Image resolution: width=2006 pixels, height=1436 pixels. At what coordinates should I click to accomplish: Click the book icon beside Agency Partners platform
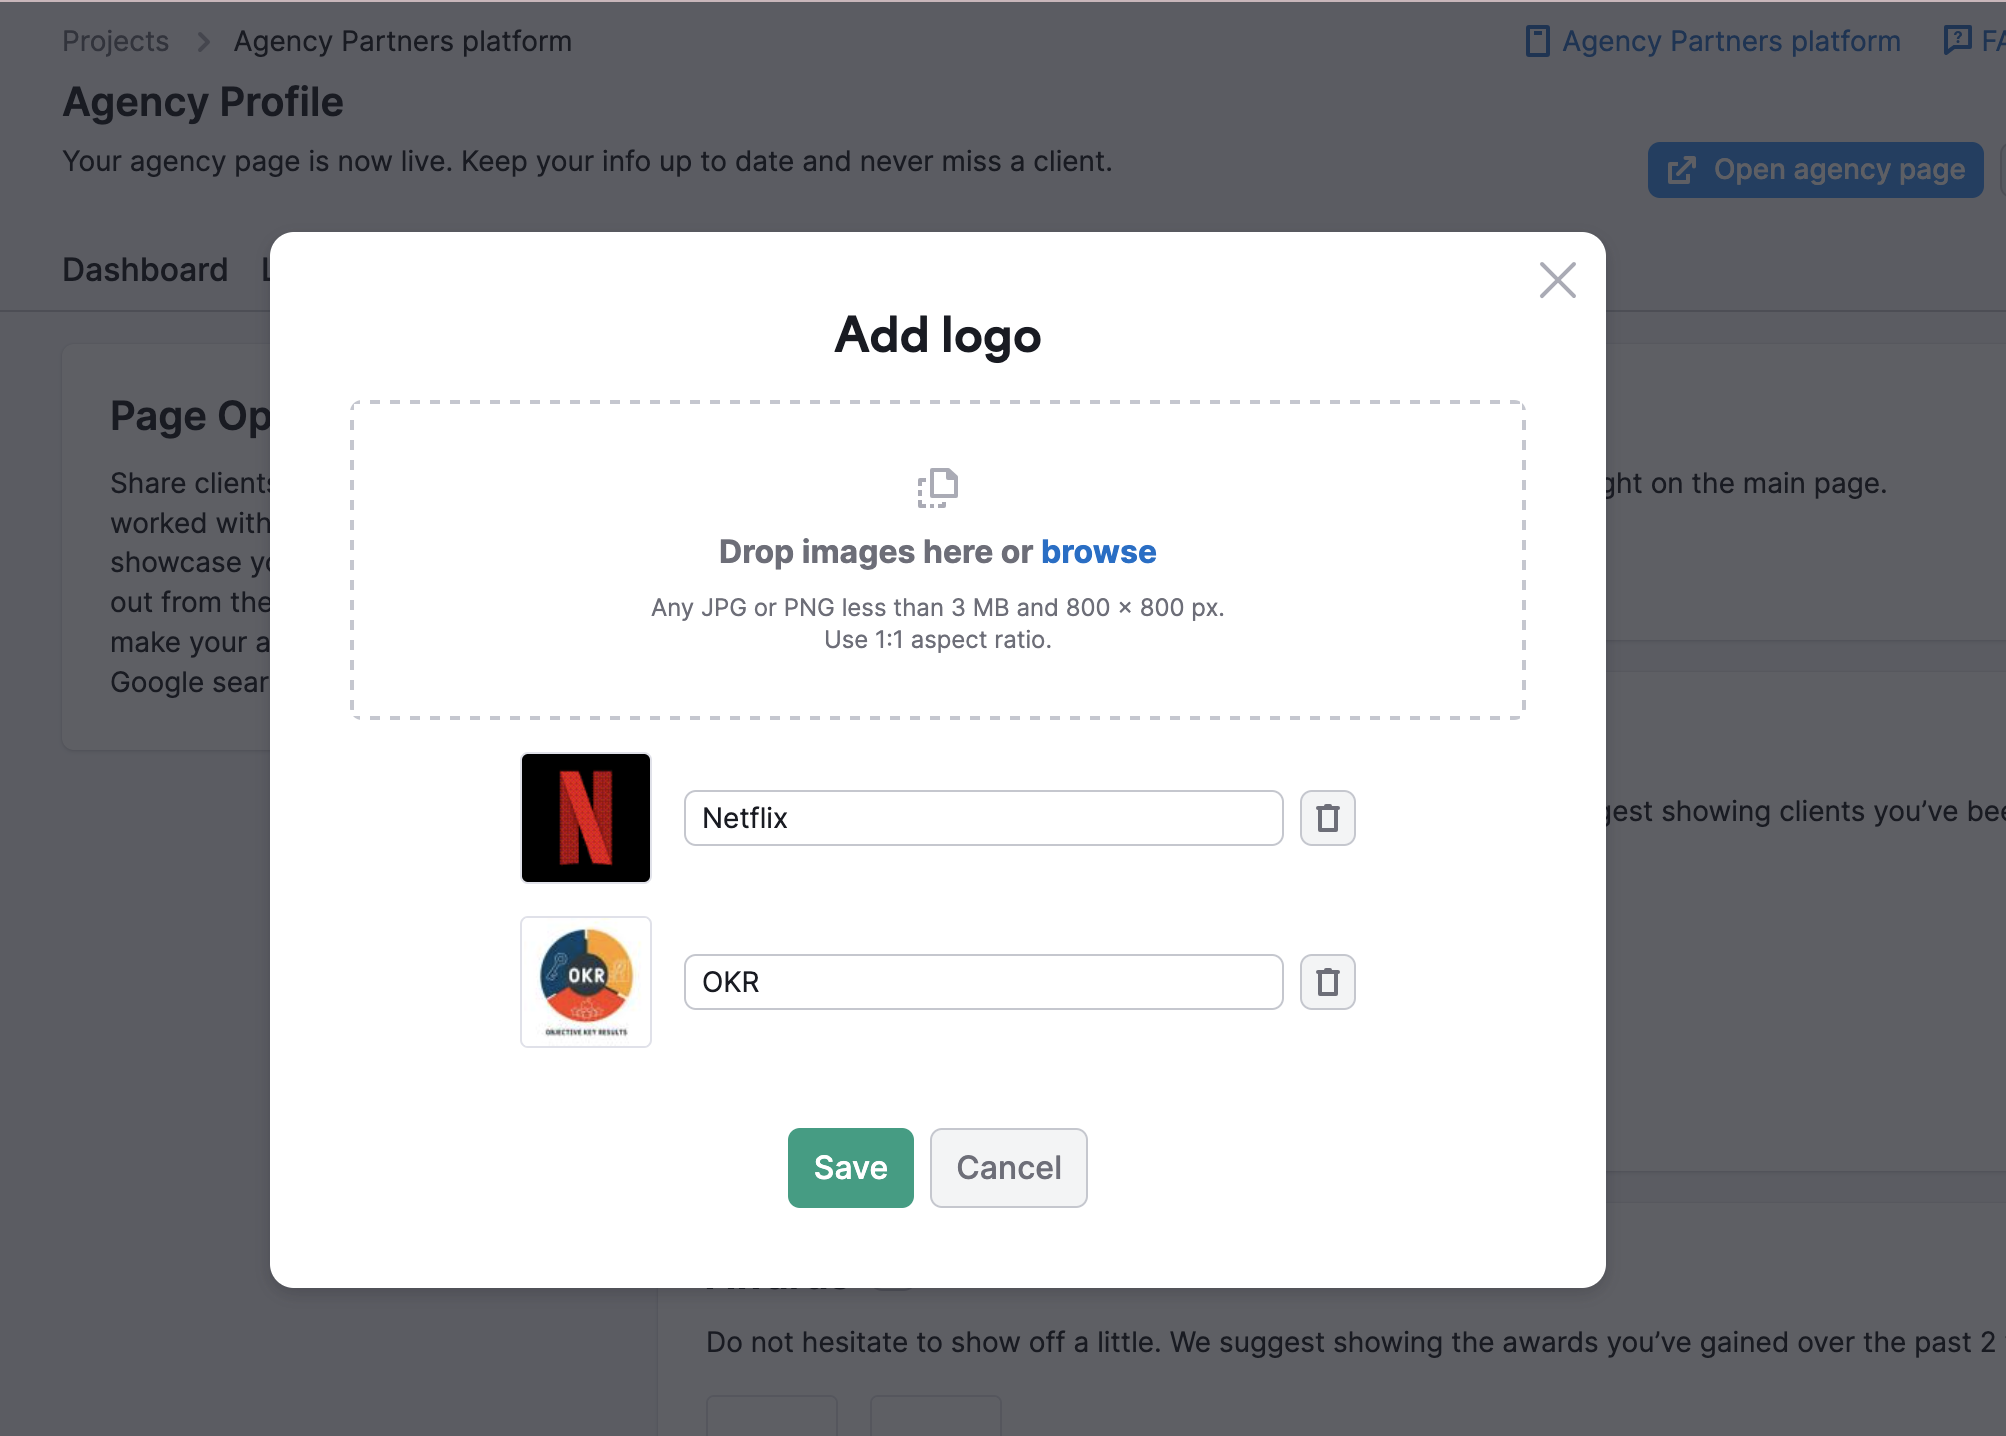[x=1538, y=41]
